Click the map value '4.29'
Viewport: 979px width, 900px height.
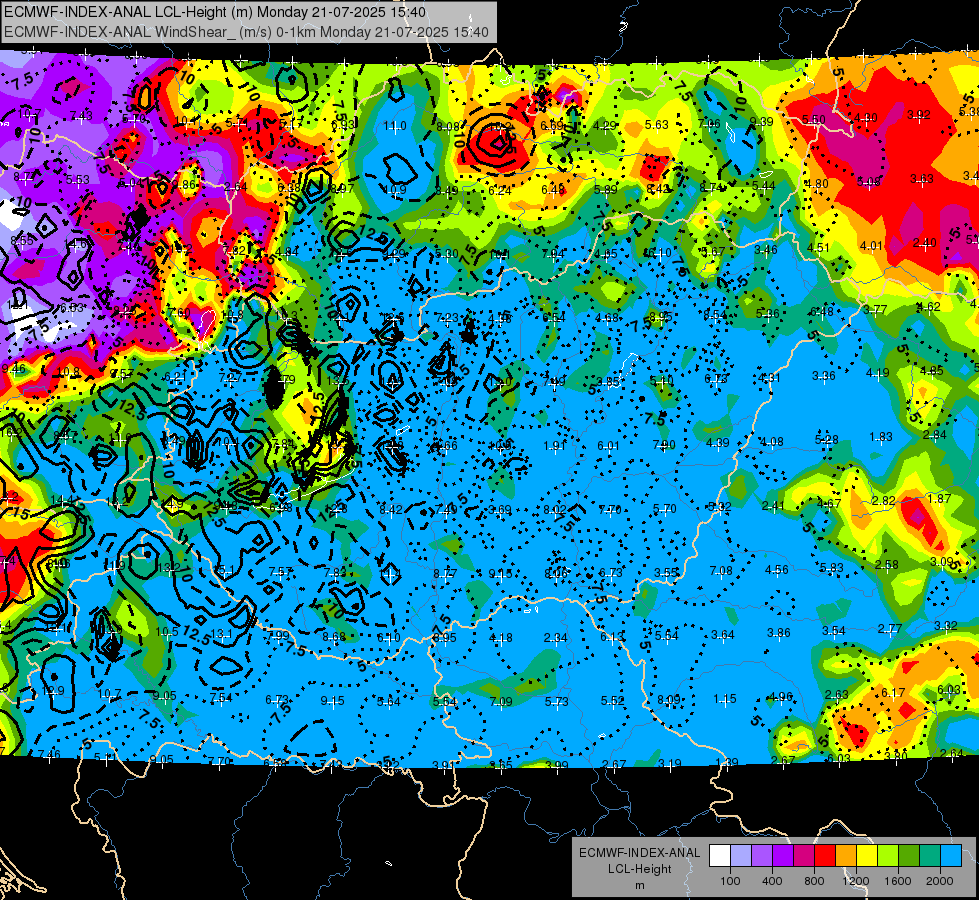(604, 125)
